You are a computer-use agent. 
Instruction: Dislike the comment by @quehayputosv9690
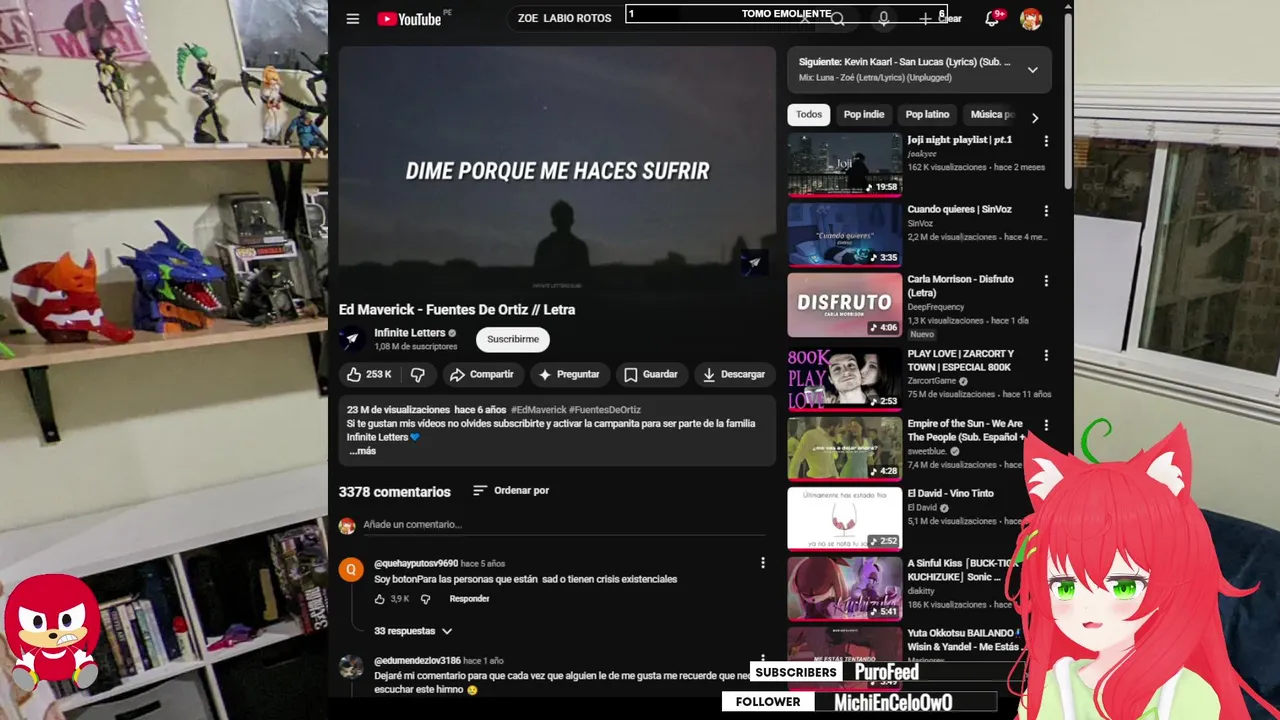click(425, 599)
